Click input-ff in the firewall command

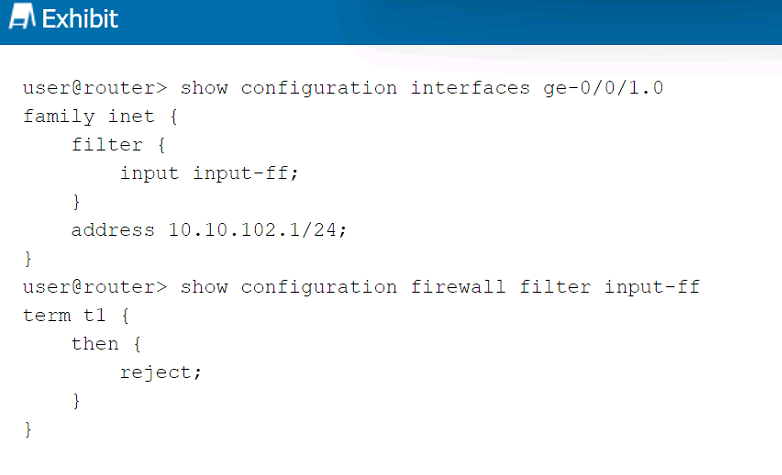pos(652,287)
